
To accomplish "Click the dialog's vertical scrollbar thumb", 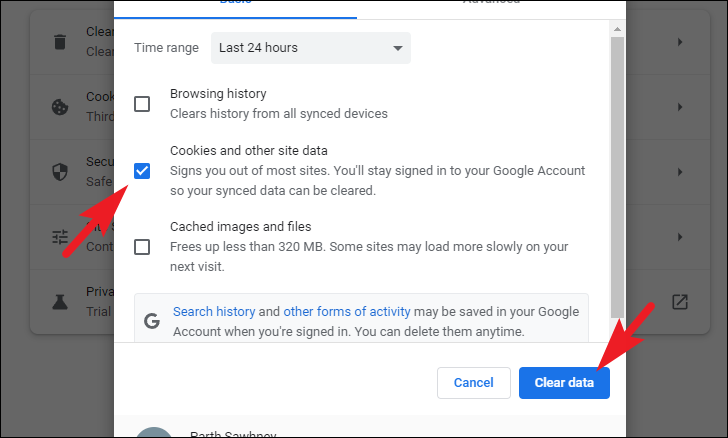I will click(619, 170).
